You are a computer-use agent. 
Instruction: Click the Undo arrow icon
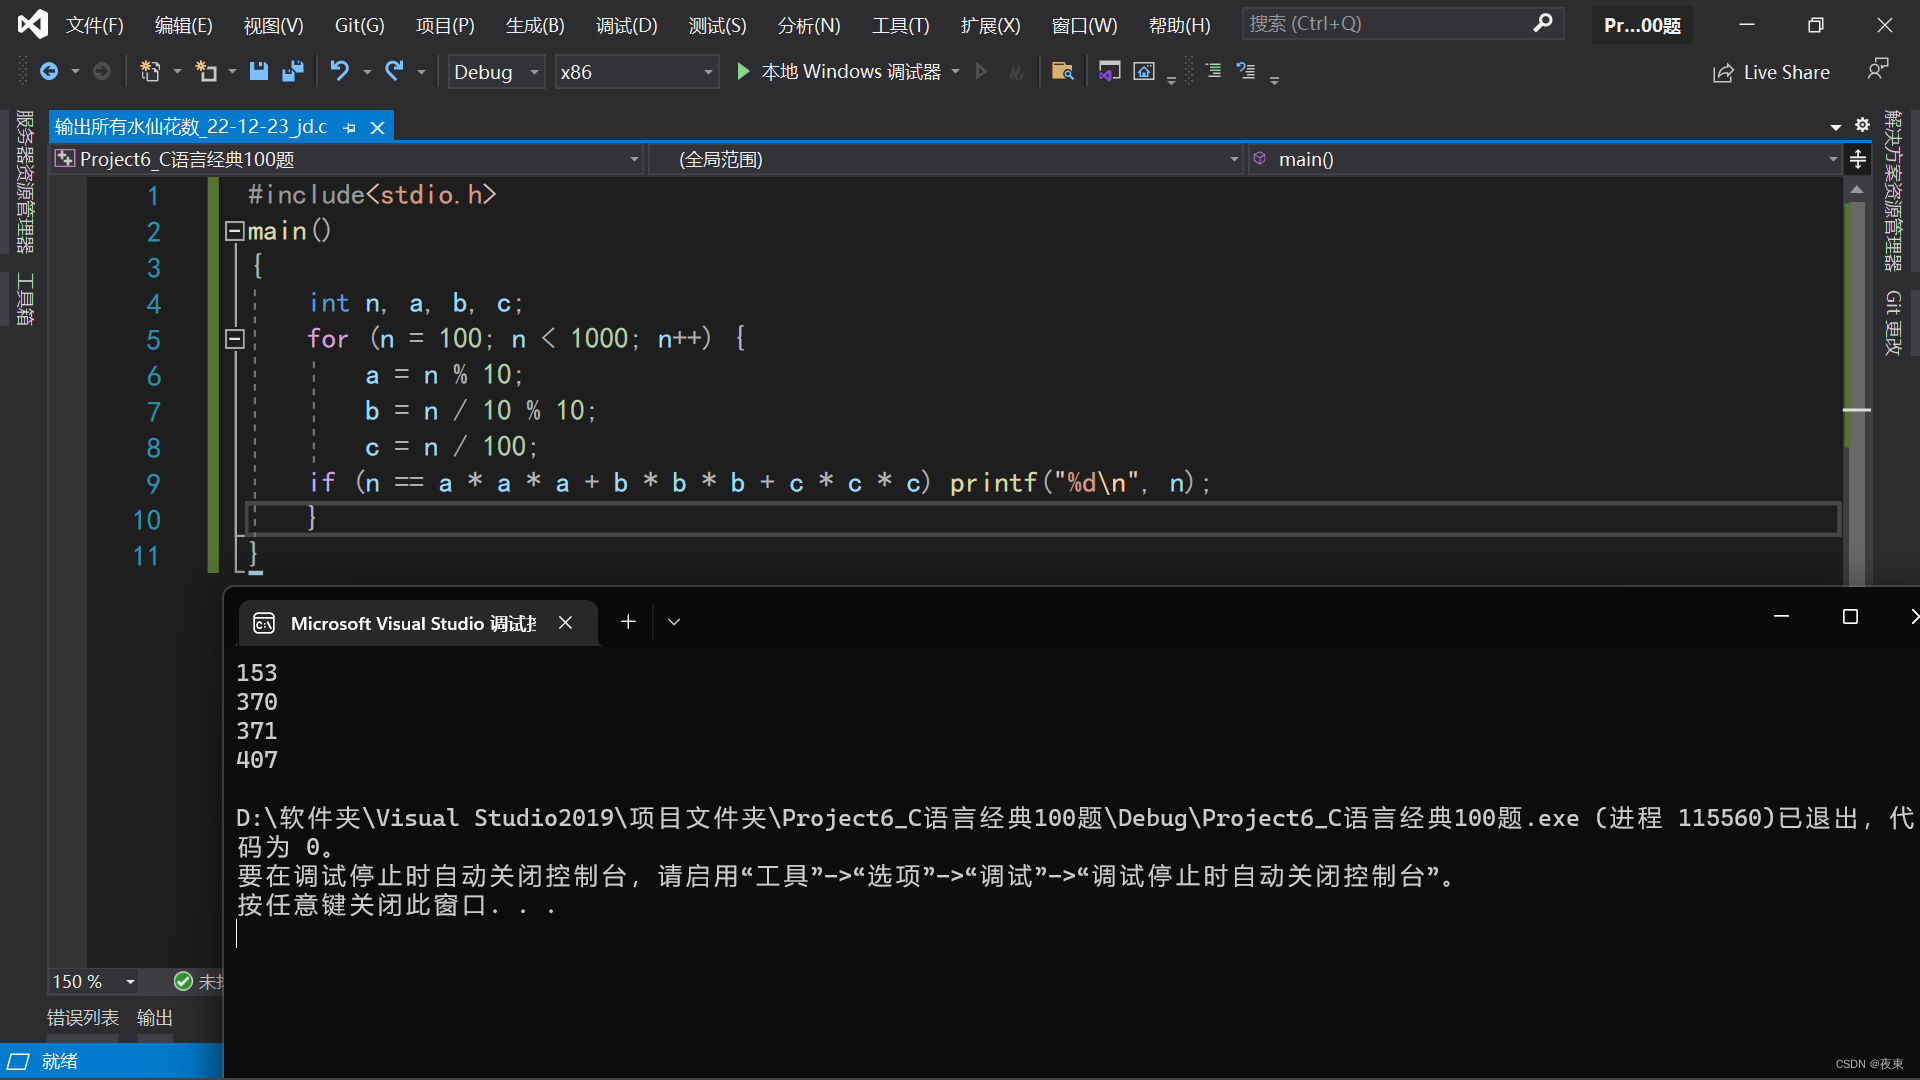pyautogui.click(x=340, y=71)
